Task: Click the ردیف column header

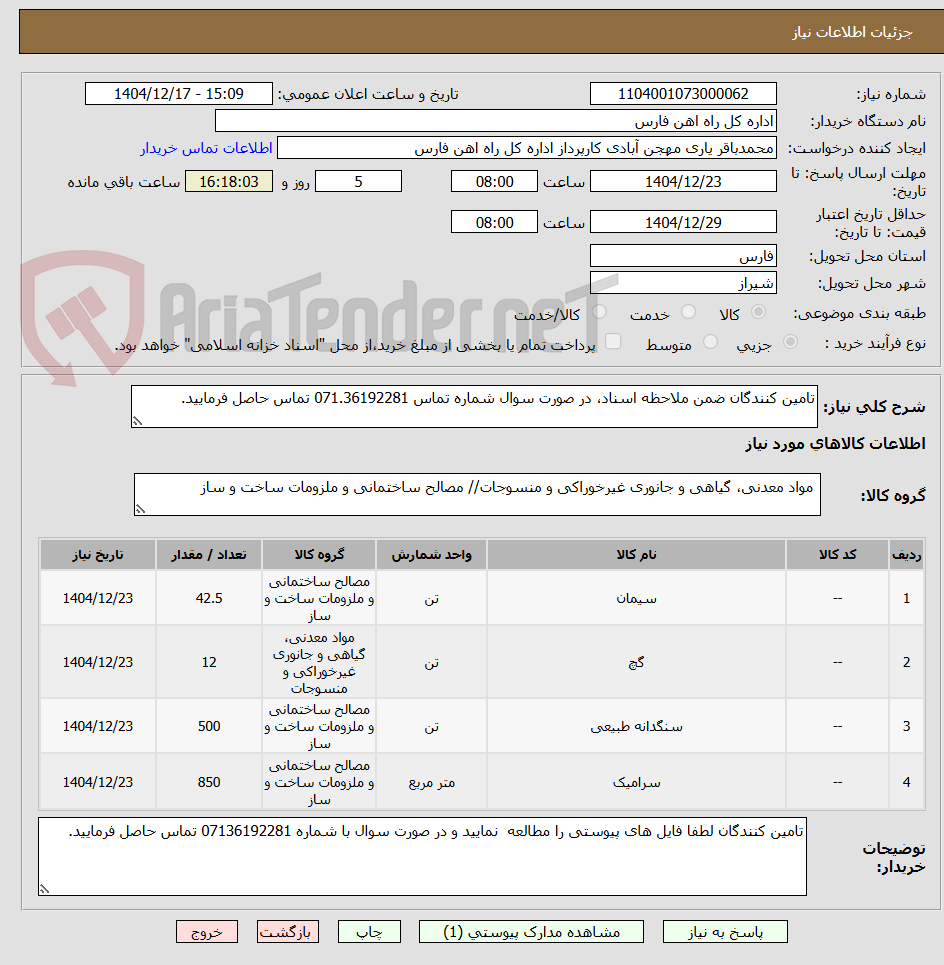Action: tap(906, 555)
